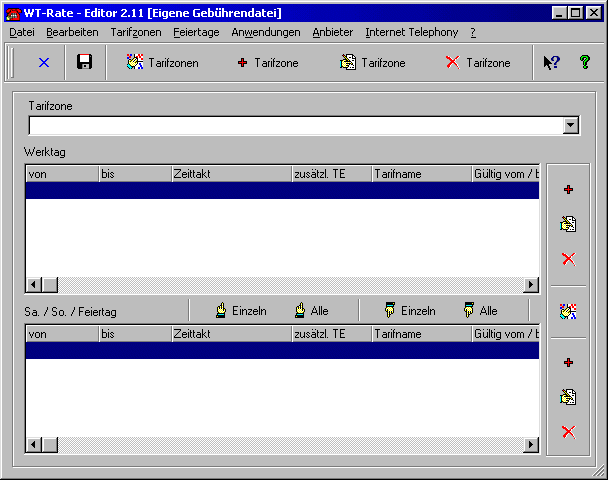Open the Internet Telephony menu
The image size is (608, 480).
pyautogui.click(x=411, y=32)
